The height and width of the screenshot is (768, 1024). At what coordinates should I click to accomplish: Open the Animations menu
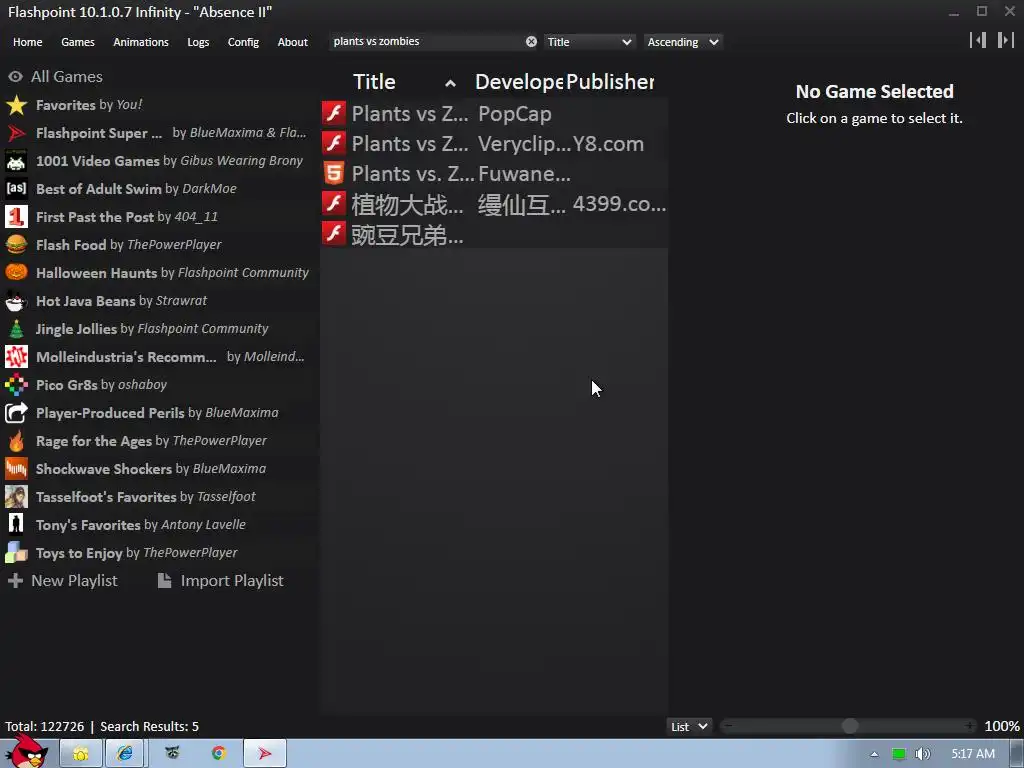(x=141, y=42)
